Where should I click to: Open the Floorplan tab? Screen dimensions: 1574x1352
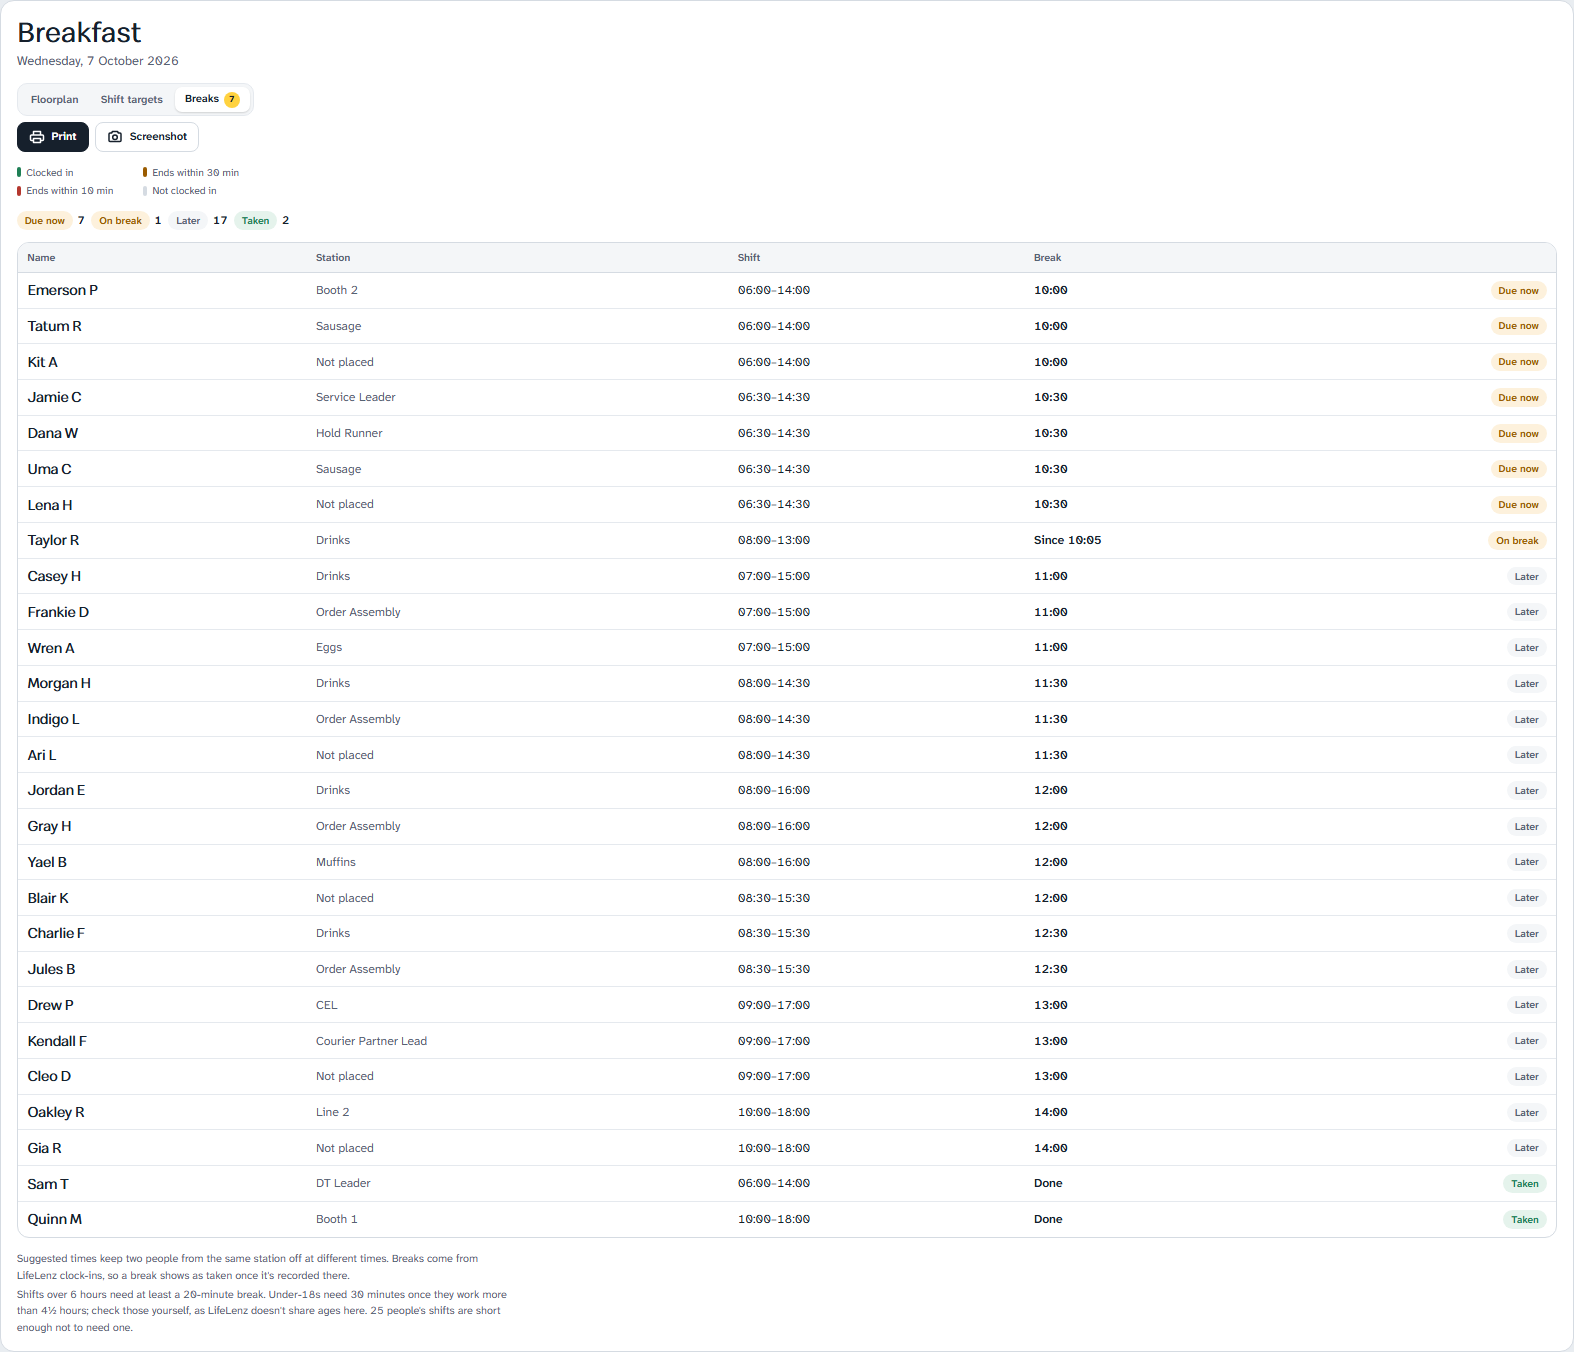point(55,99)
